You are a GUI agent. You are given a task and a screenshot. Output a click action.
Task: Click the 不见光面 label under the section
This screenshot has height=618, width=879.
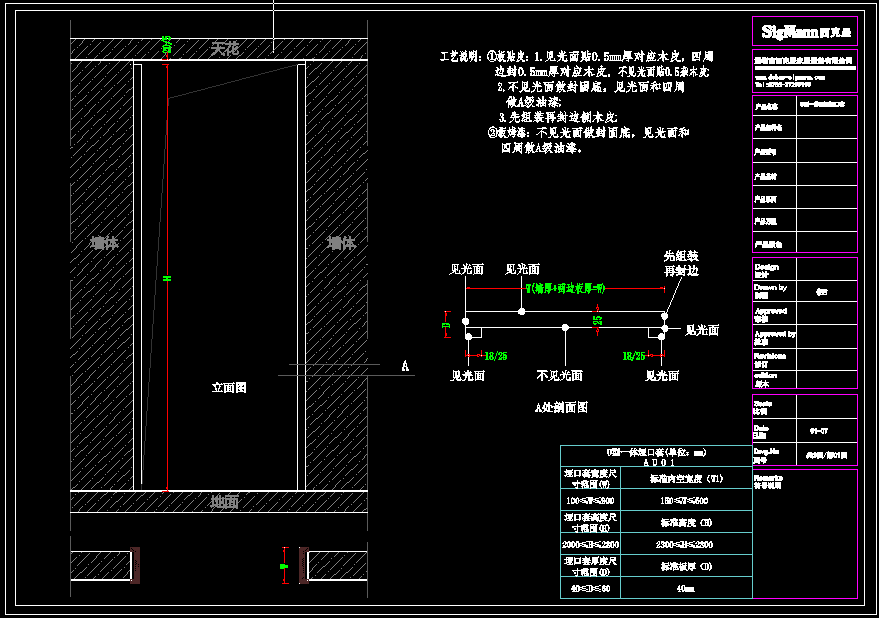[x=560, y=376]
